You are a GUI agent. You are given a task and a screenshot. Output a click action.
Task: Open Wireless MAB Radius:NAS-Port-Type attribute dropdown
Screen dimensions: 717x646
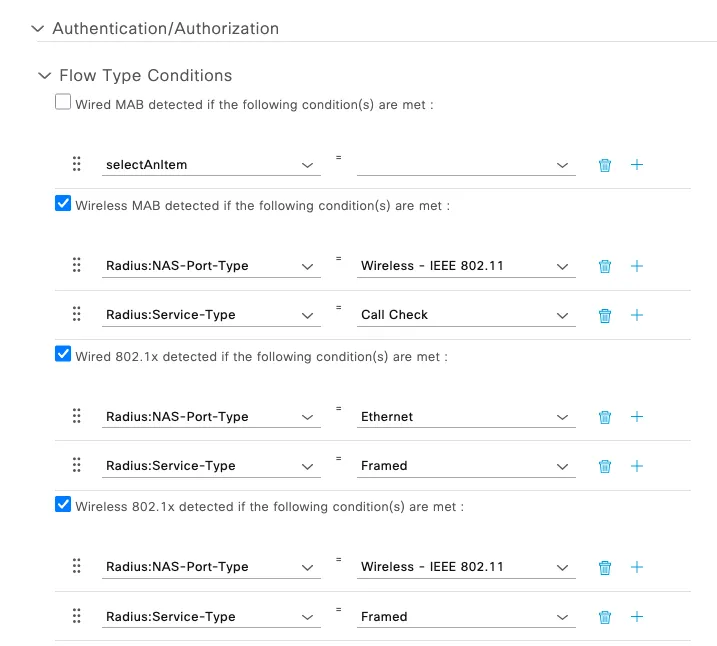click(x=211, y=266)
